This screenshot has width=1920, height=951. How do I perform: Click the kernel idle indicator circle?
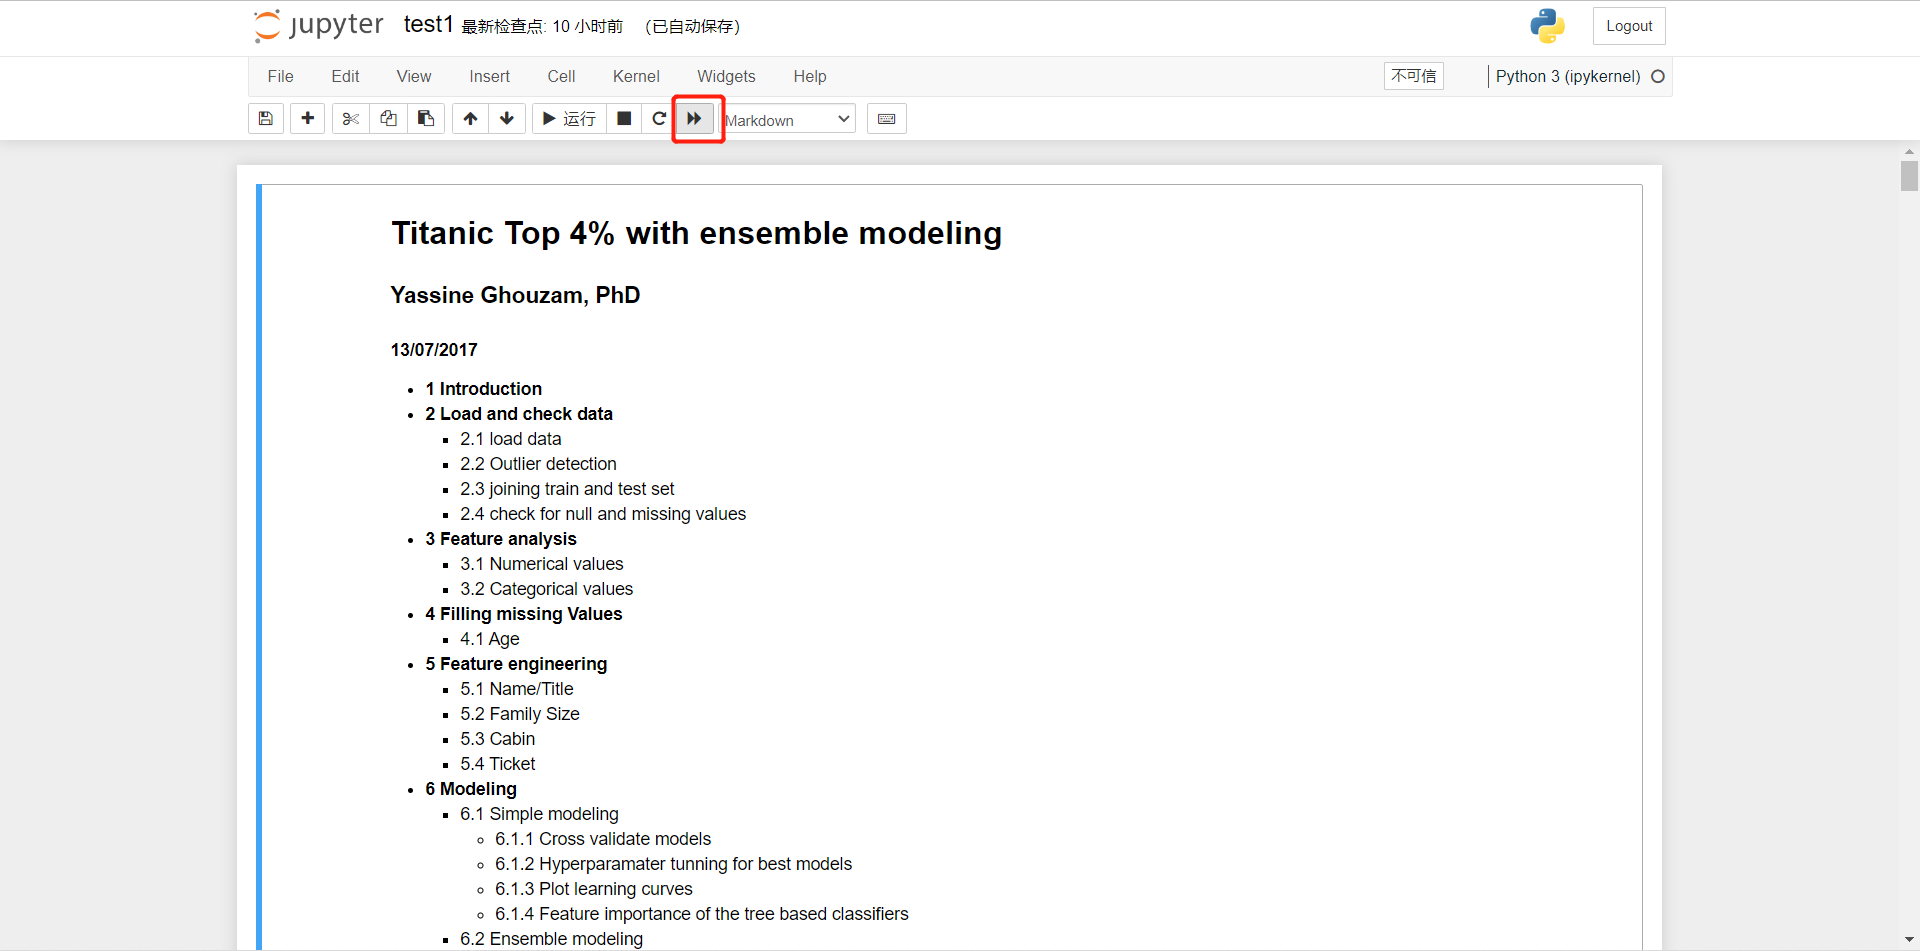coord(1658,77)
